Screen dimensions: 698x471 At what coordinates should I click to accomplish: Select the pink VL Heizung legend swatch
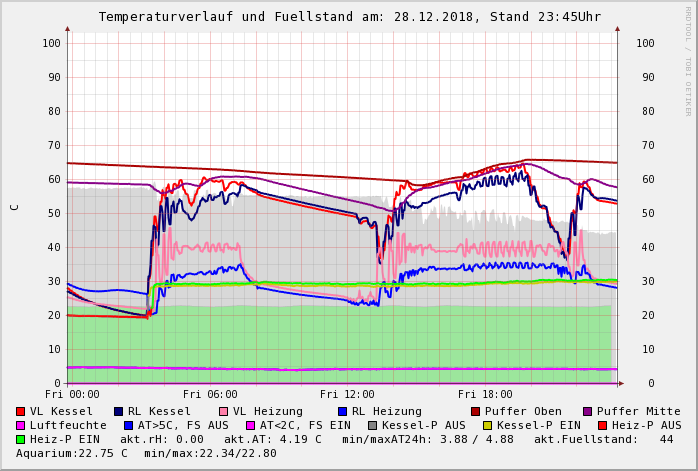[x=224, y=412]
